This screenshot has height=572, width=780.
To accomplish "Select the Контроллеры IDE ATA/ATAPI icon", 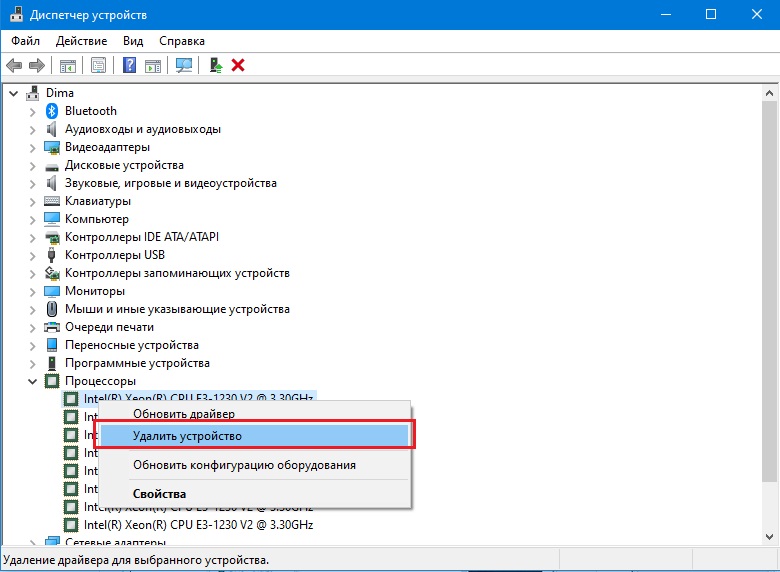I will (52, 237).
